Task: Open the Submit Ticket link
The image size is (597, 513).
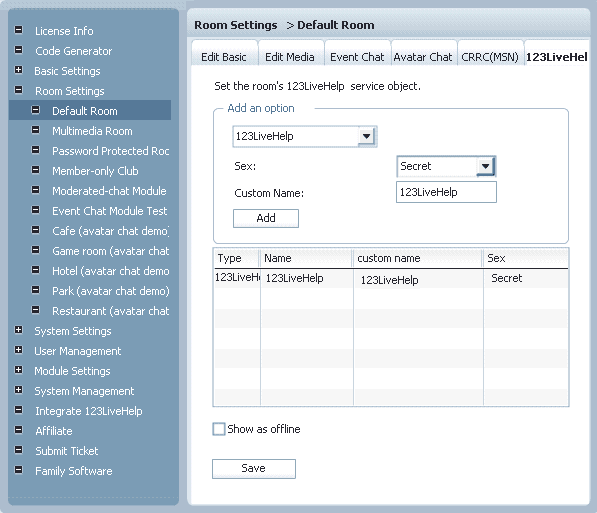Action: pos(67,451)
